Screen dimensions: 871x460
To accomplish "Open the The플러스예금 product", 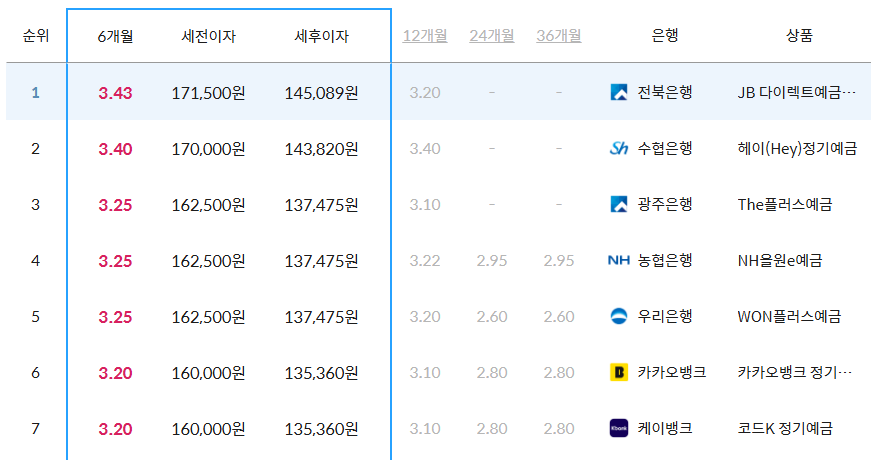I will (784, 204).
